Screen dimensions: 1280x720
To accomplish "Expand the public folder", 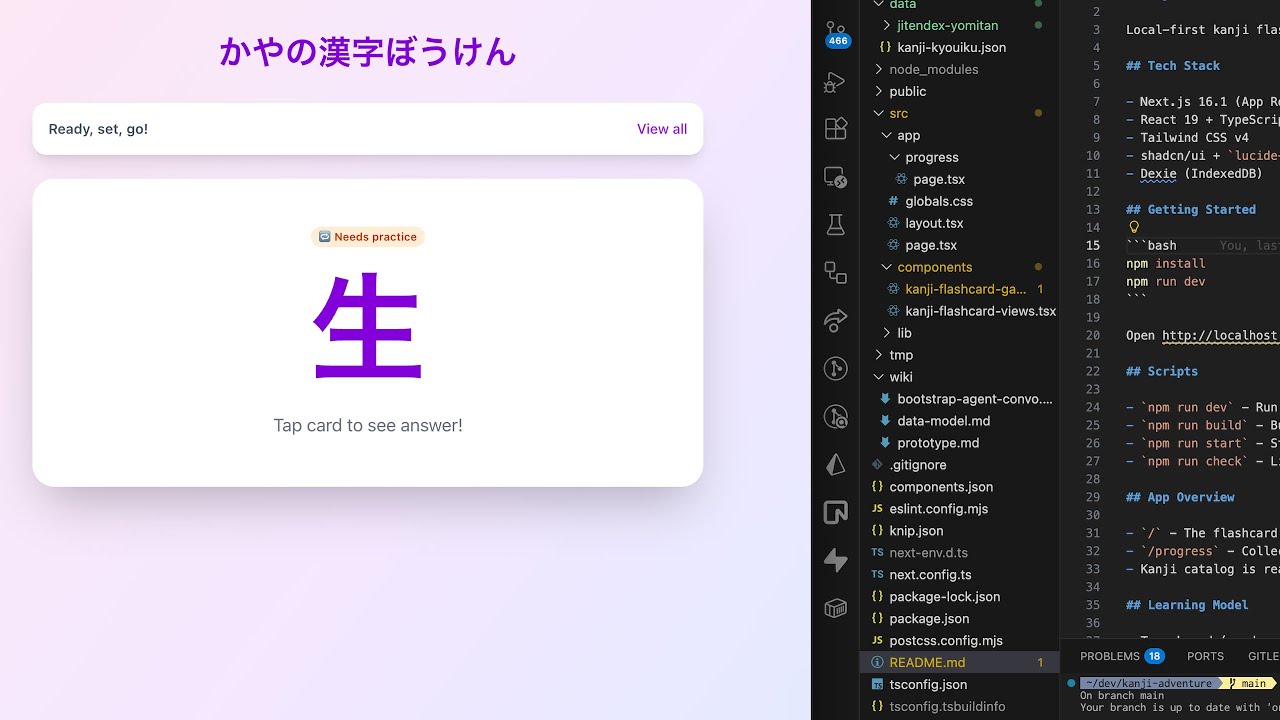I will click(x=878, y=91).
